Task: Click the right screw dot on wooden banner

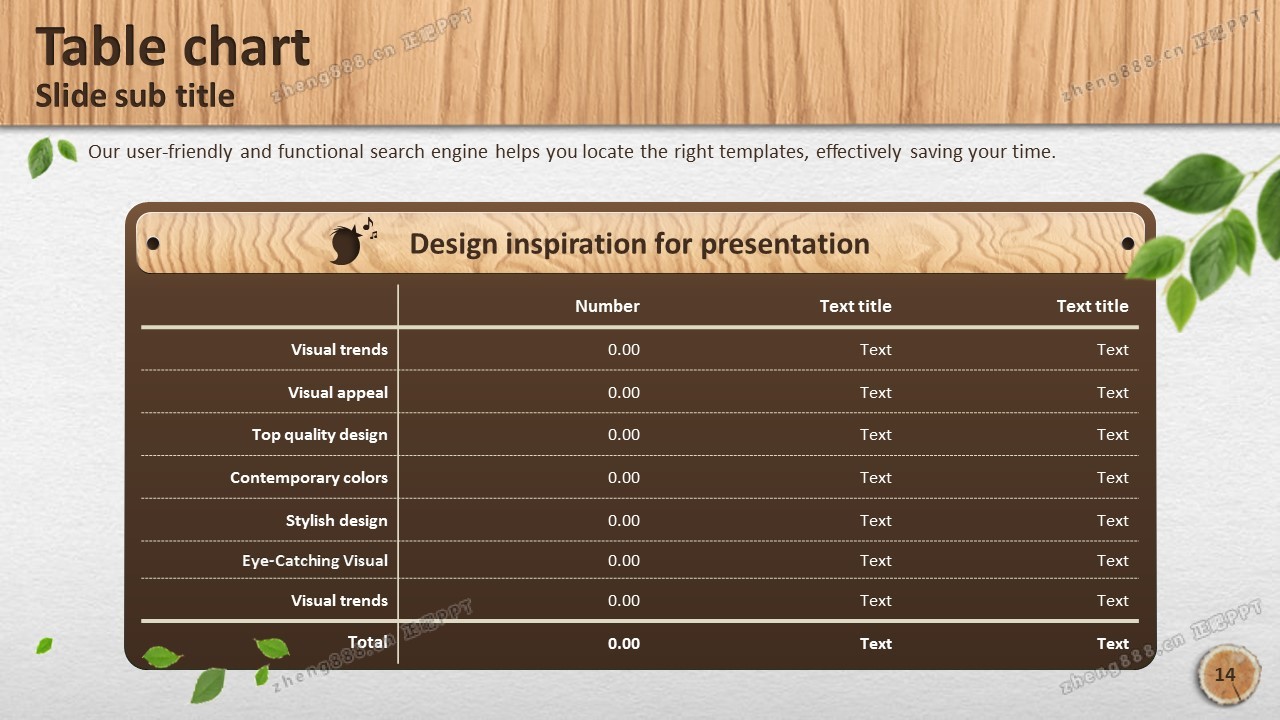Action: click(1128, 244)
